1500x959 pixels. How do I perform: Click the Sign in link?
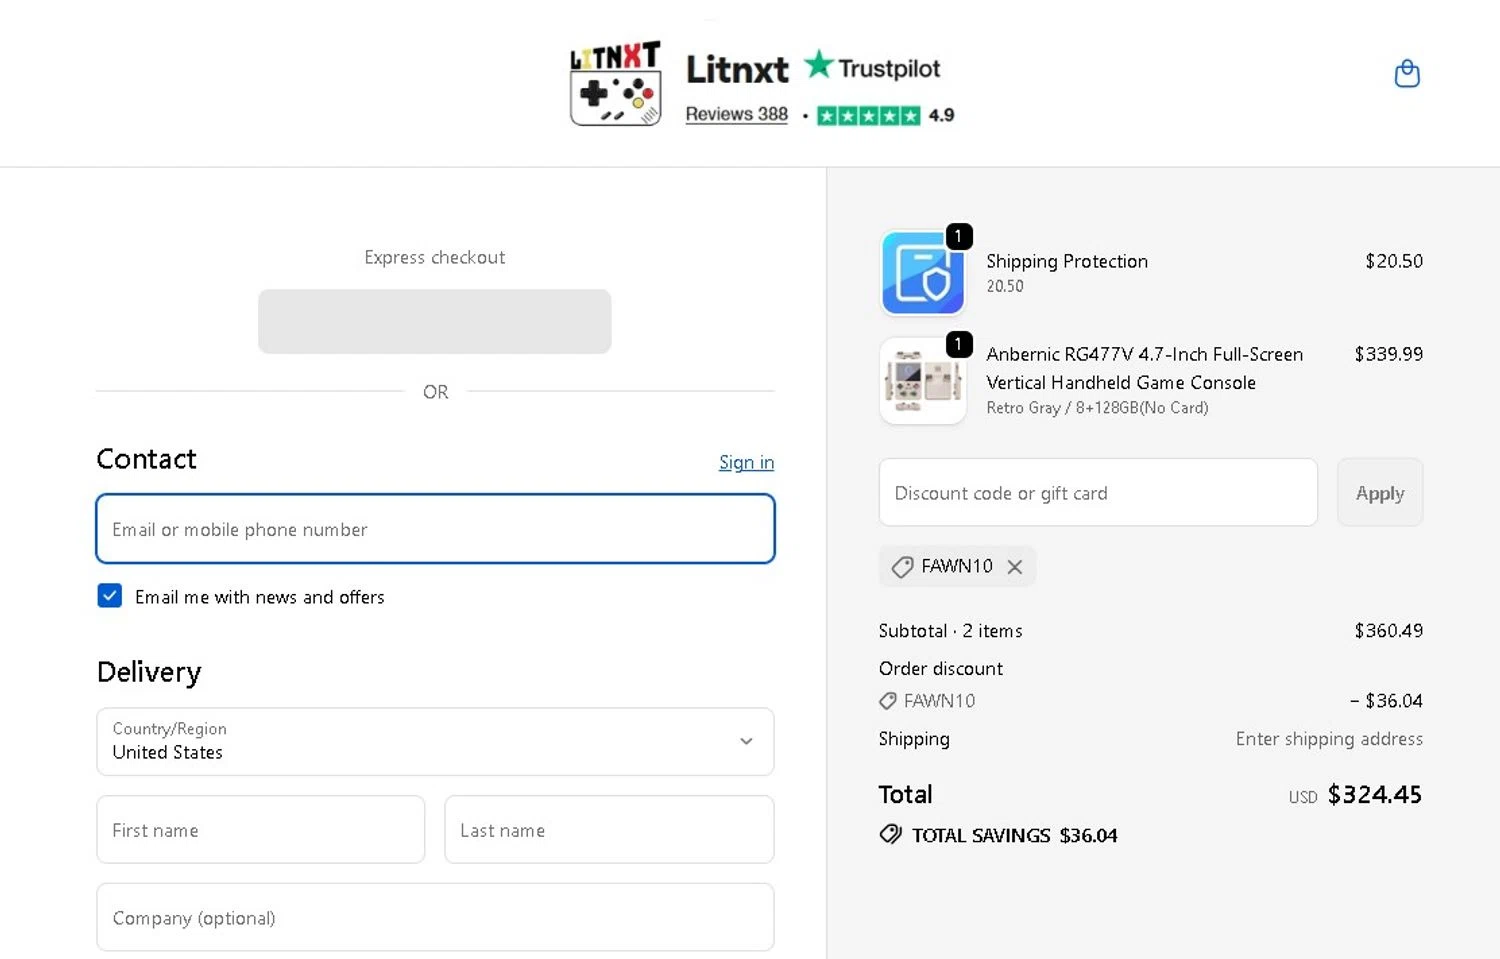point(746,462)
